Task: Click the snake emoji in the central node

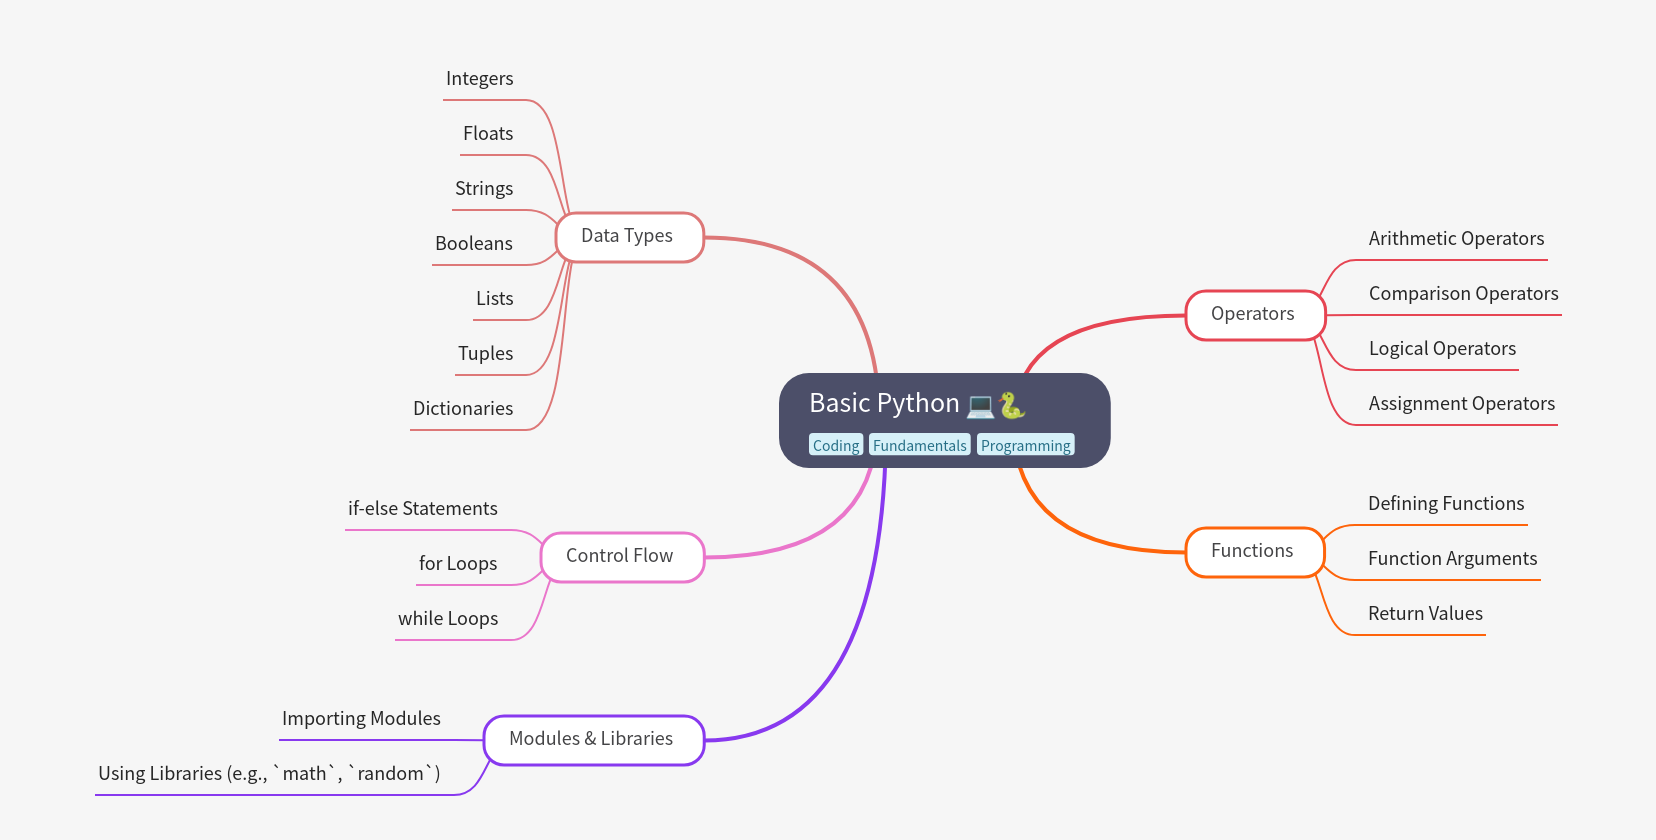Action: (1011, 405)
